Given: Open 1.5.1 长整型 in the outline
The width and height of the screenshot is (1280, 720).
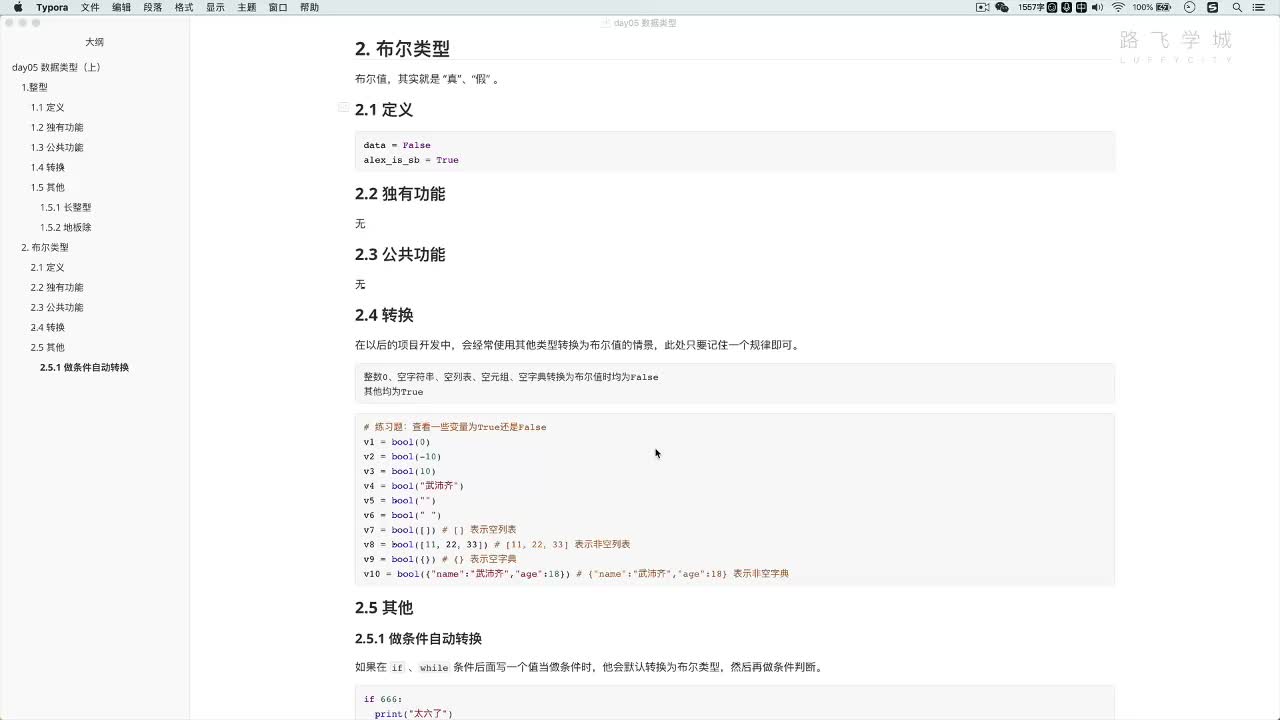Looking at the screenshot, I should point(65,207).
